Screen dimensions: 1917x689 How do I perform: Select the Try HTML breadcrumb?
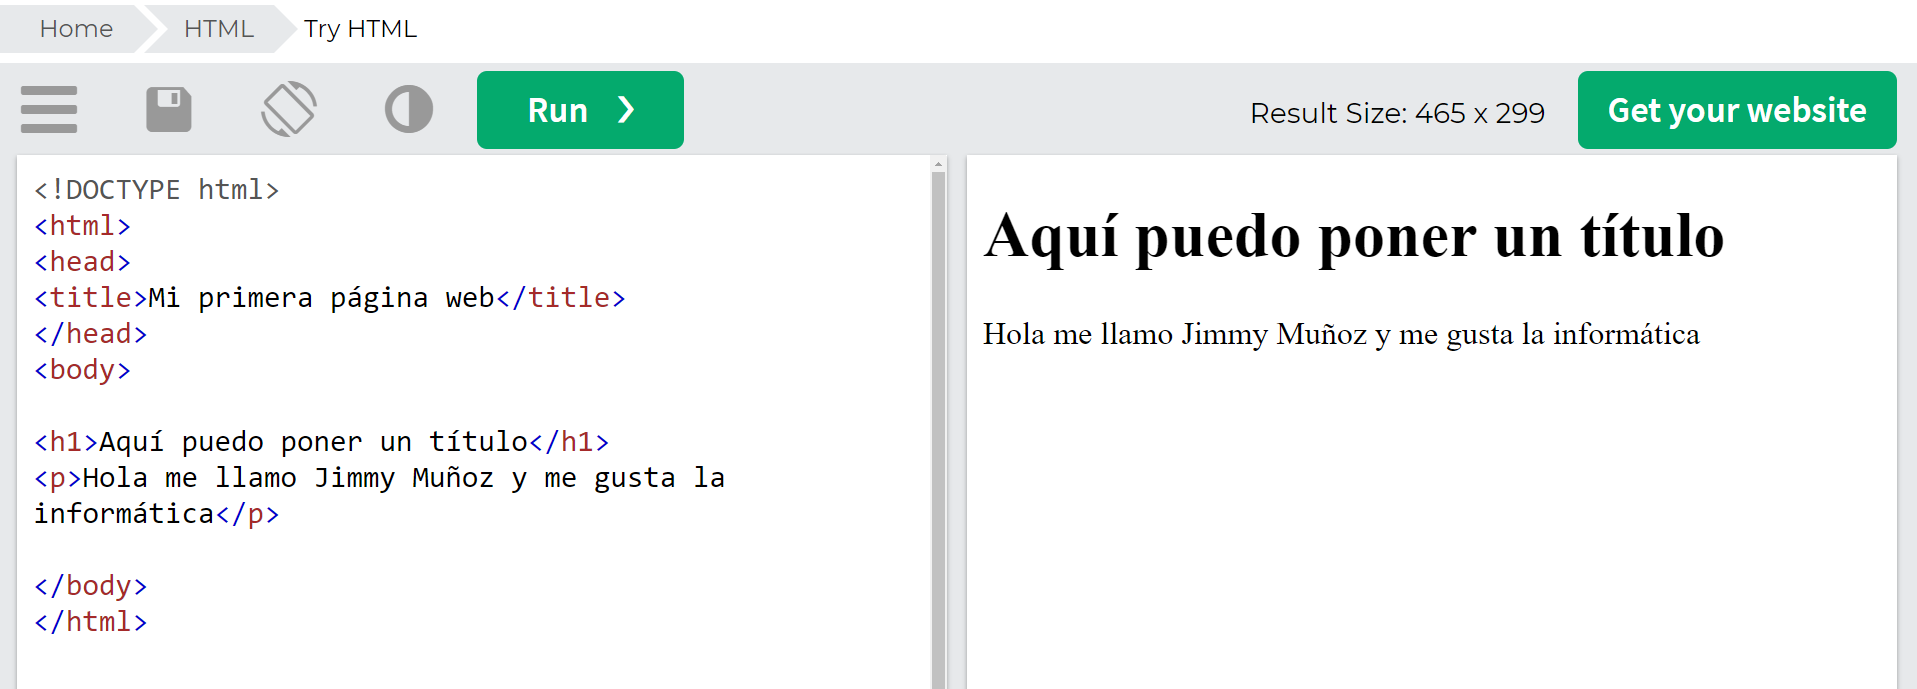[x=360, y=28]
